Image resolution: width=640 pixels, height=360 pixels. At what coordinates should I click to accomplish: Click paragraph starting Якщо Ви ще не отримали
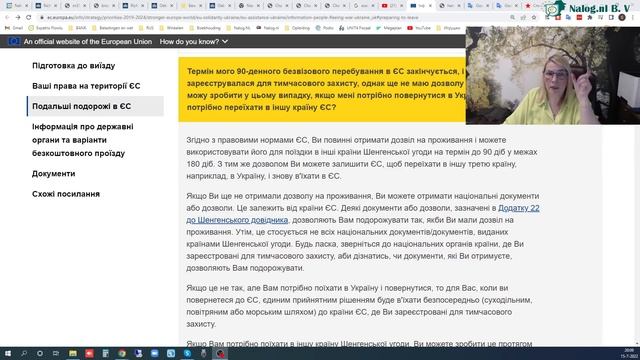pyautogui.click(x=363, y=232)
